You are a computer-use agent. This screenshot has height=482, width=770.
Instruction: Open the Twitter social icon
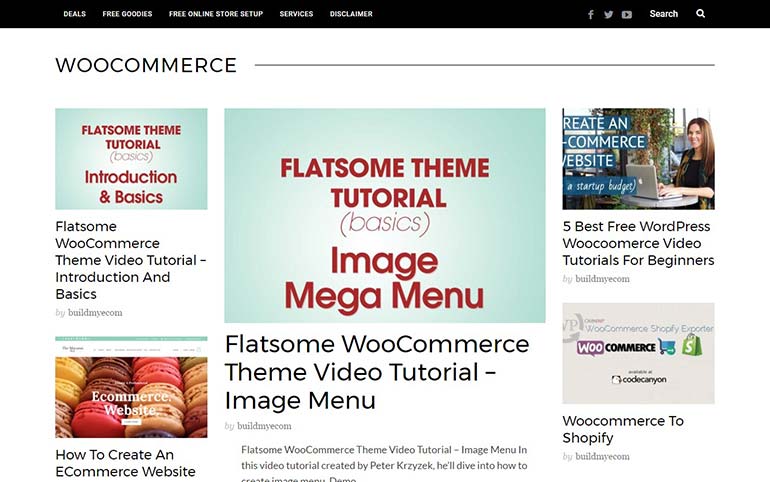tap(608, 14)
